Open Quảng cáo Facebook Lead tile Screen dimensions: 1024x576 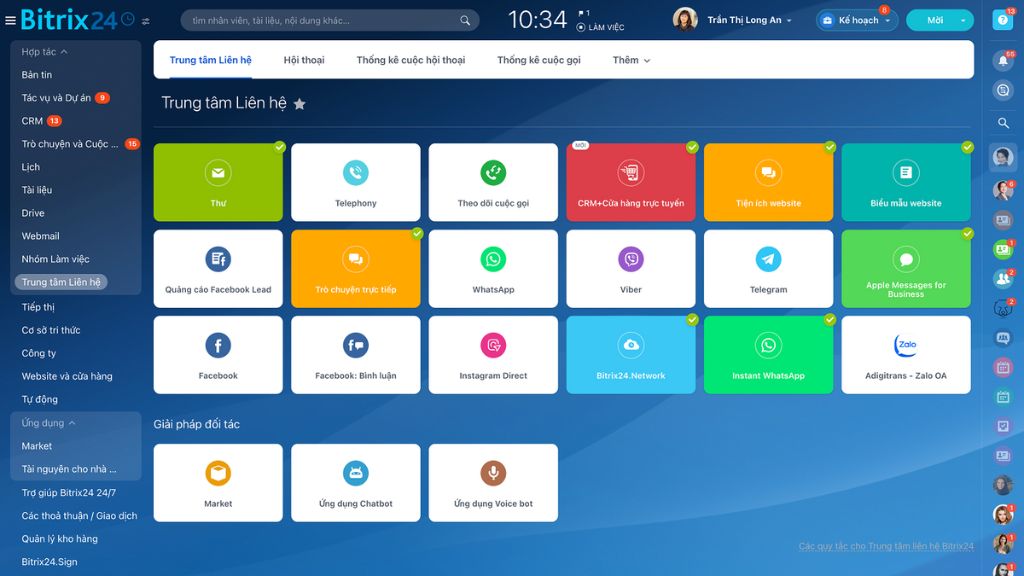point(218,268)
